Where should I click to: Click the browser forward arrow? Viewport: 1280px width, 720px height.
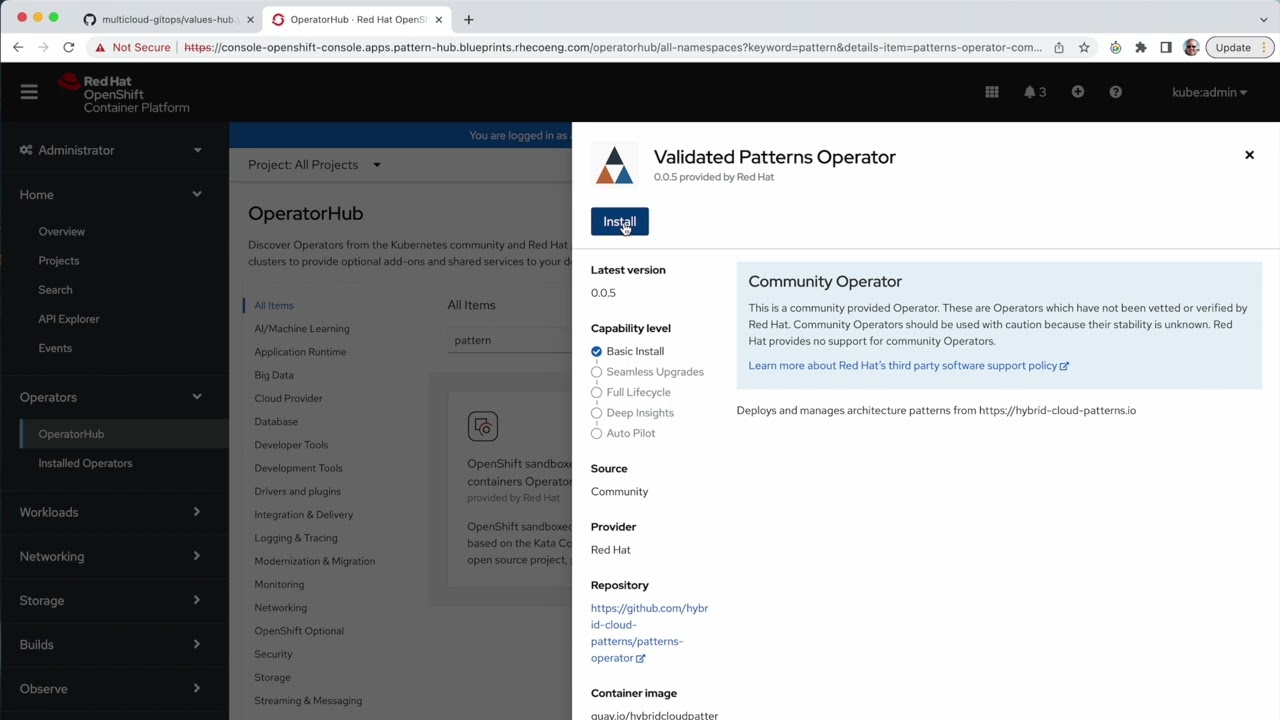(x=43, y=47)
